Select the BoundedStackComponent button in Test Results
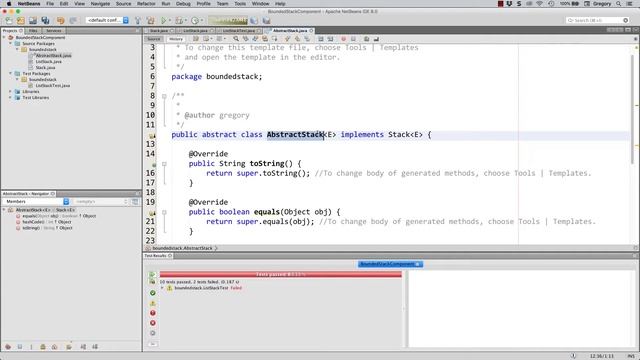Image resolution: width=640 pixels, height=360 pixels. pyautogui.click(x=390, y=264)
